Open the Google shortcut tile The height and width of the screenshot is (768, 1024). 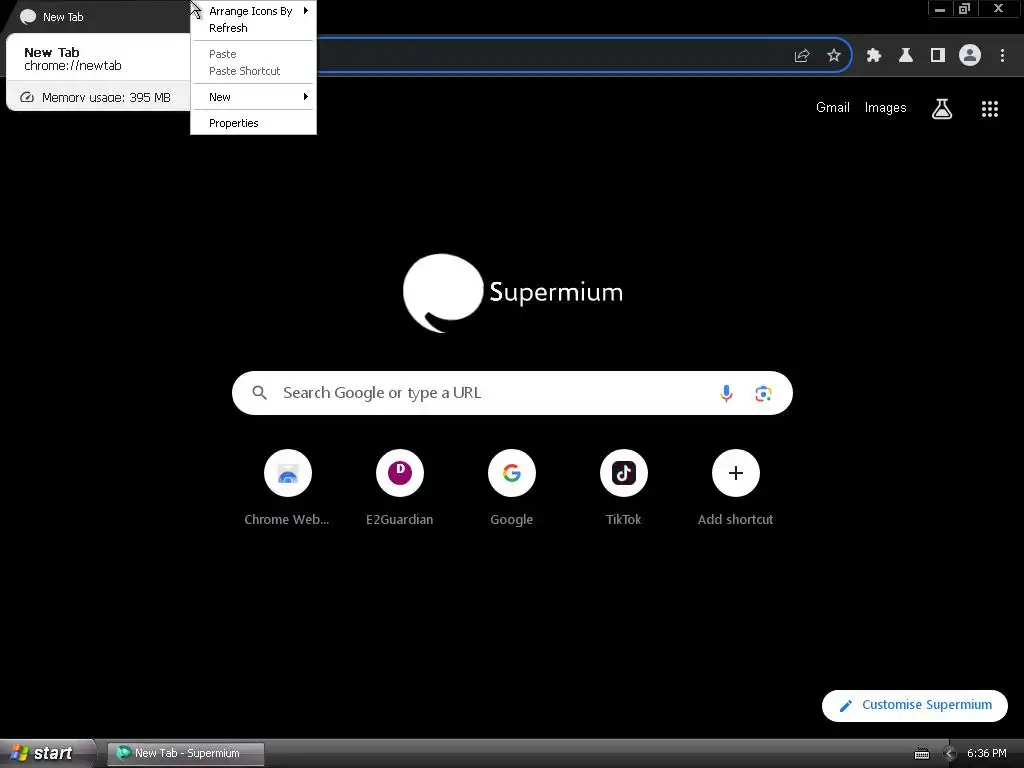512,488
